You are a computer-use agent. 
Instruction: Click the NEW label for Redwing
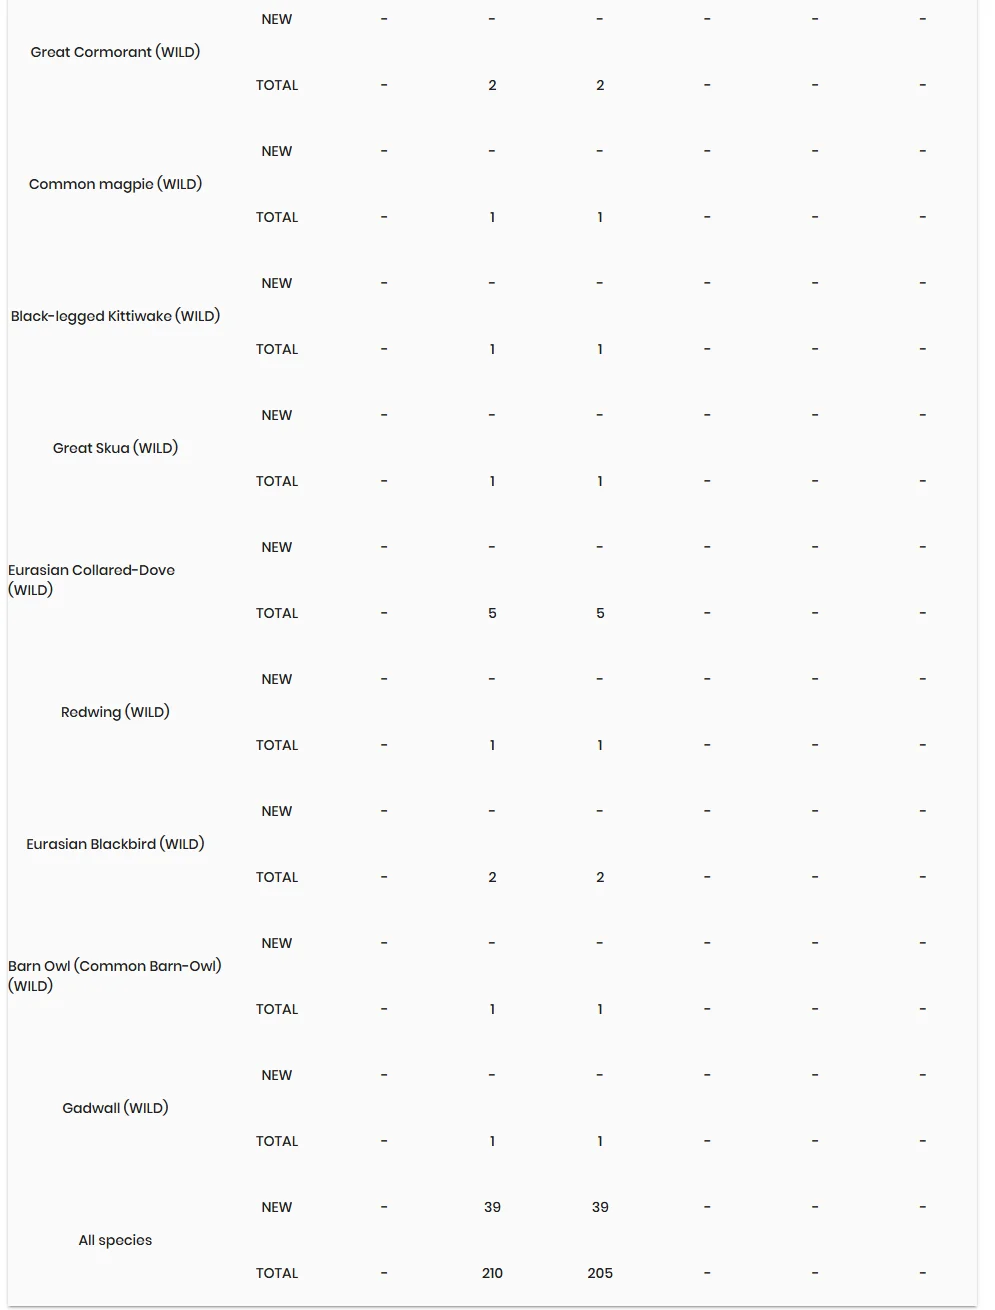click(x=277, y=679)
